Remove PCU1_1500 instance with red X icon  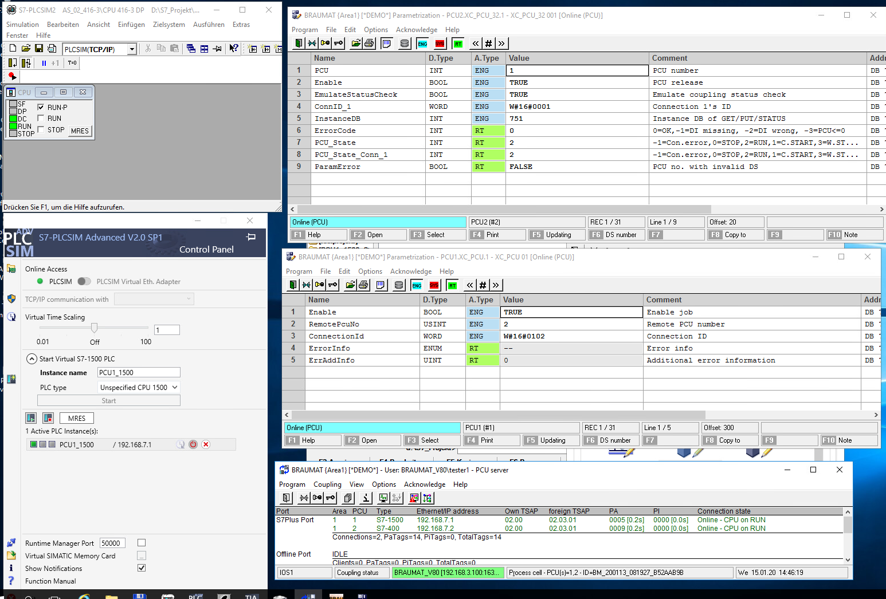point(206,445)
